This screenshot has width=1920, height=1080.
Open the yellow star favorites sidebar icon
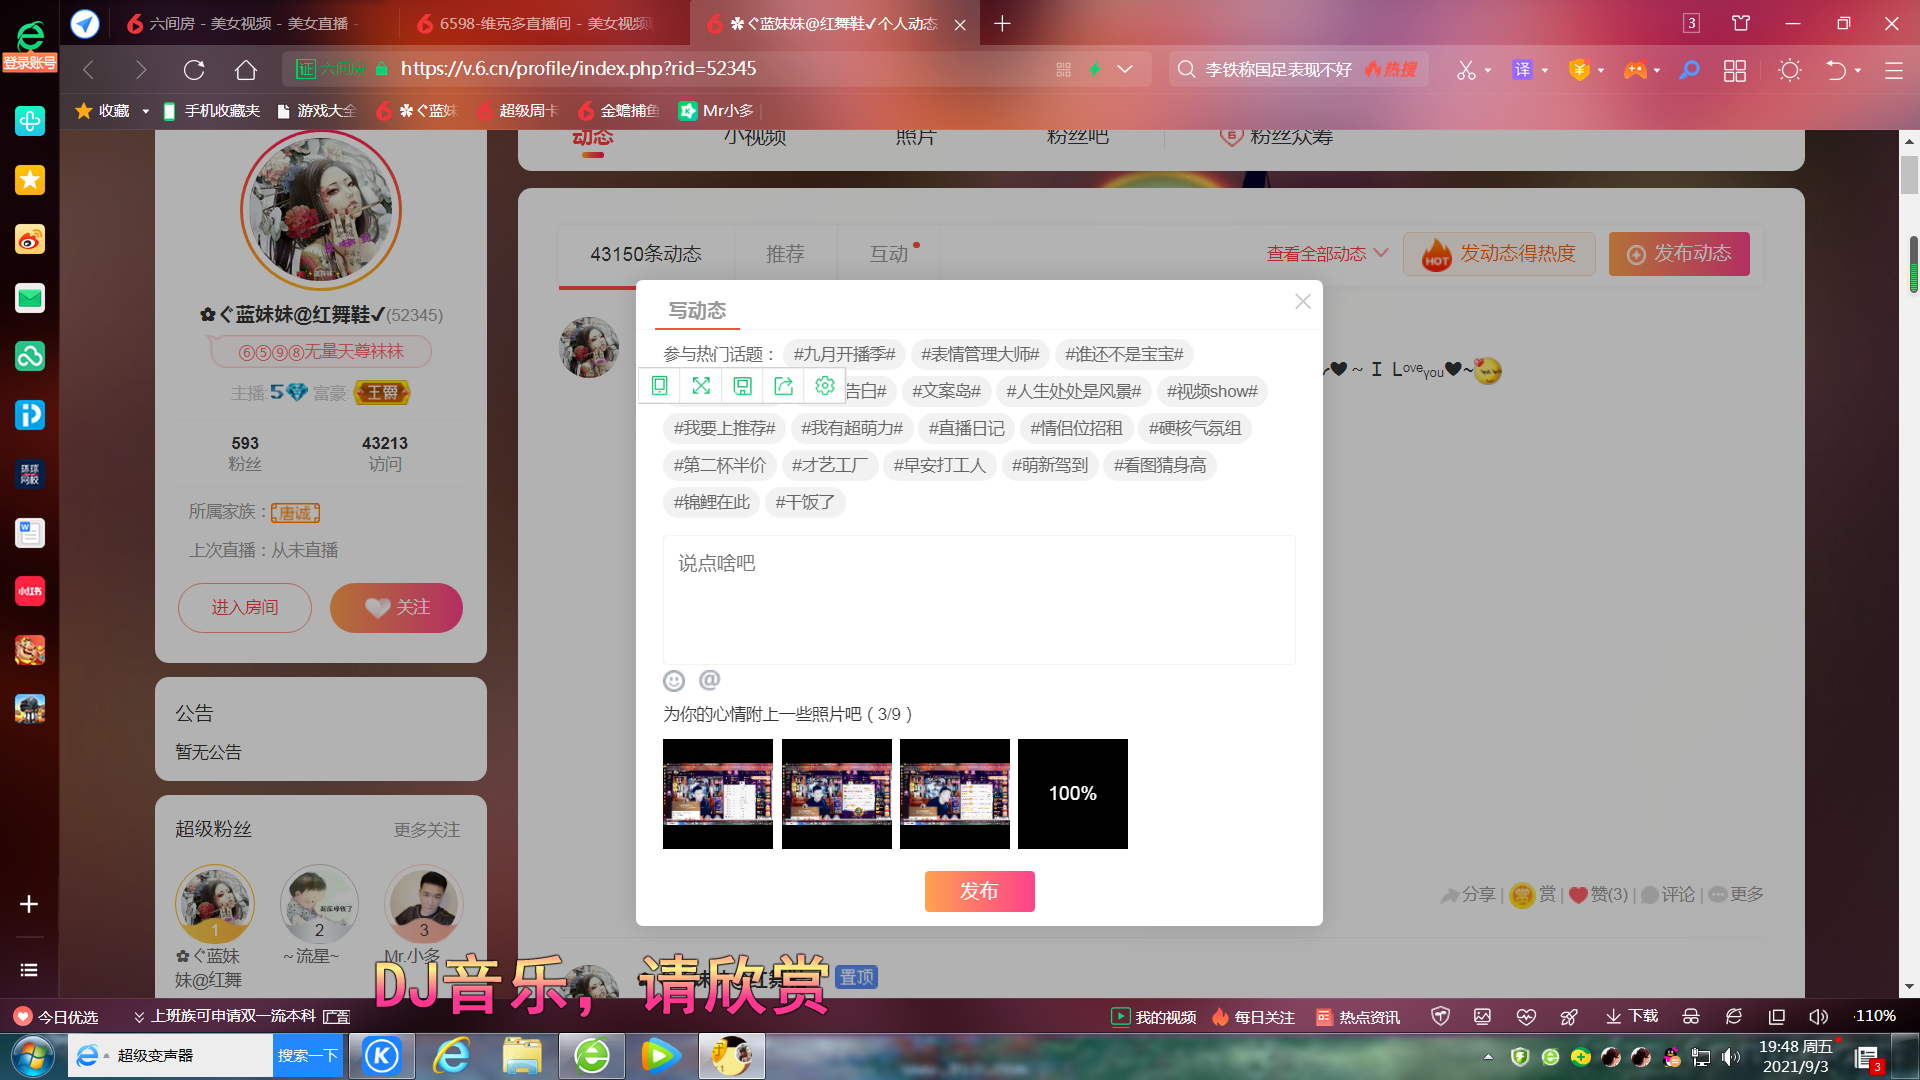[x=30, y=180]
